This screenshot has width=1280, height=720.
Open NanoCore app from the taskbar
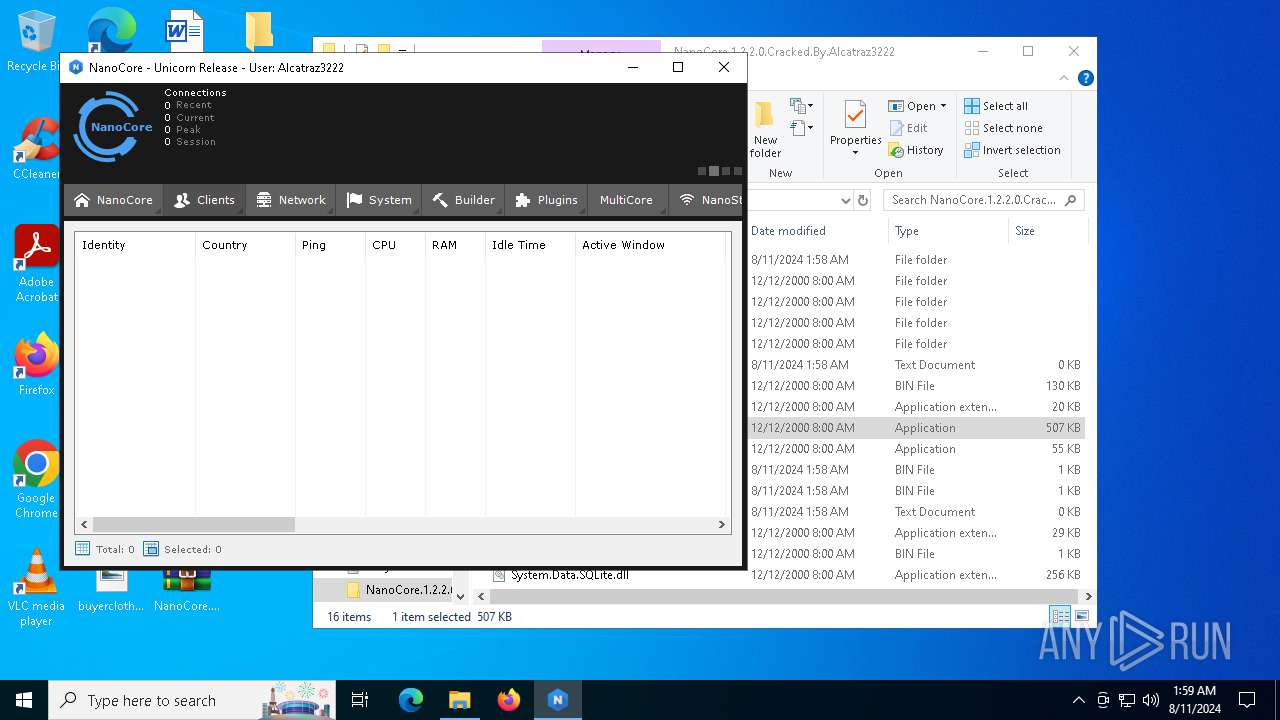coord(558,700)
